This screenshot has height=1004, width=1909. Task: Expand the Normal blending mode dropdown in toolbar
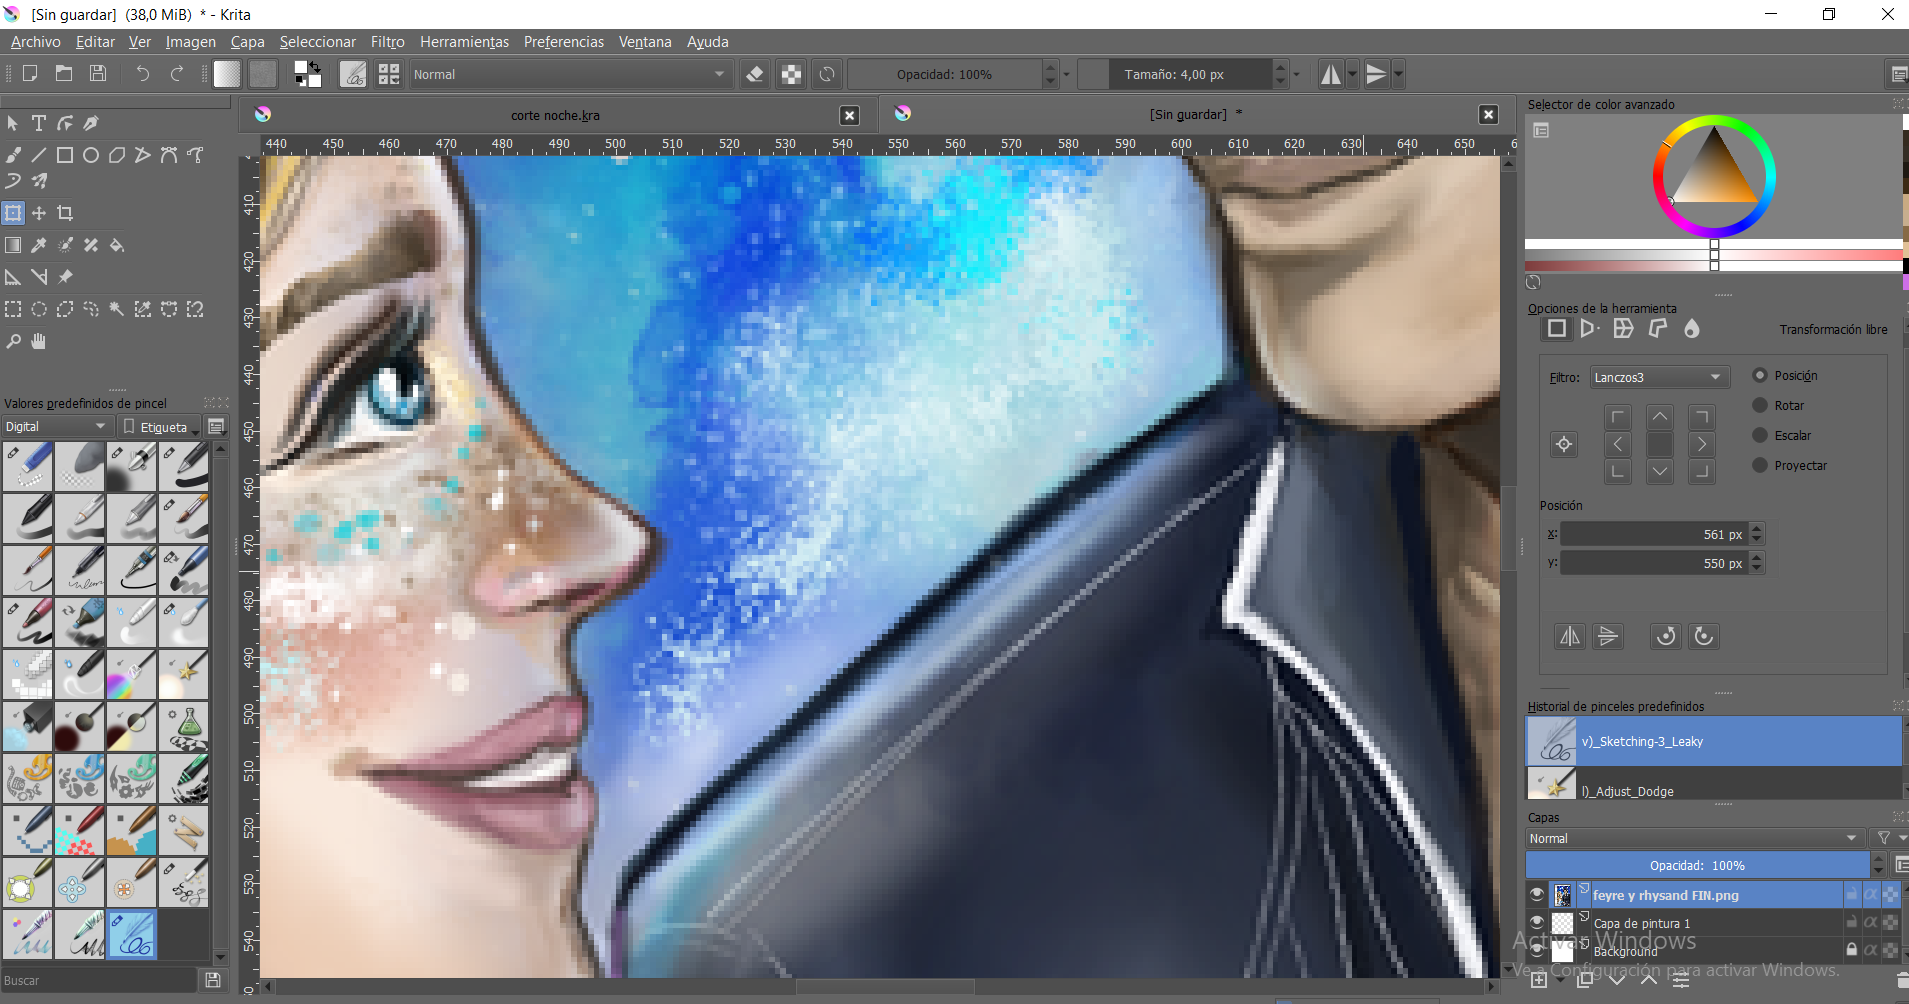(x=568, y=75)
